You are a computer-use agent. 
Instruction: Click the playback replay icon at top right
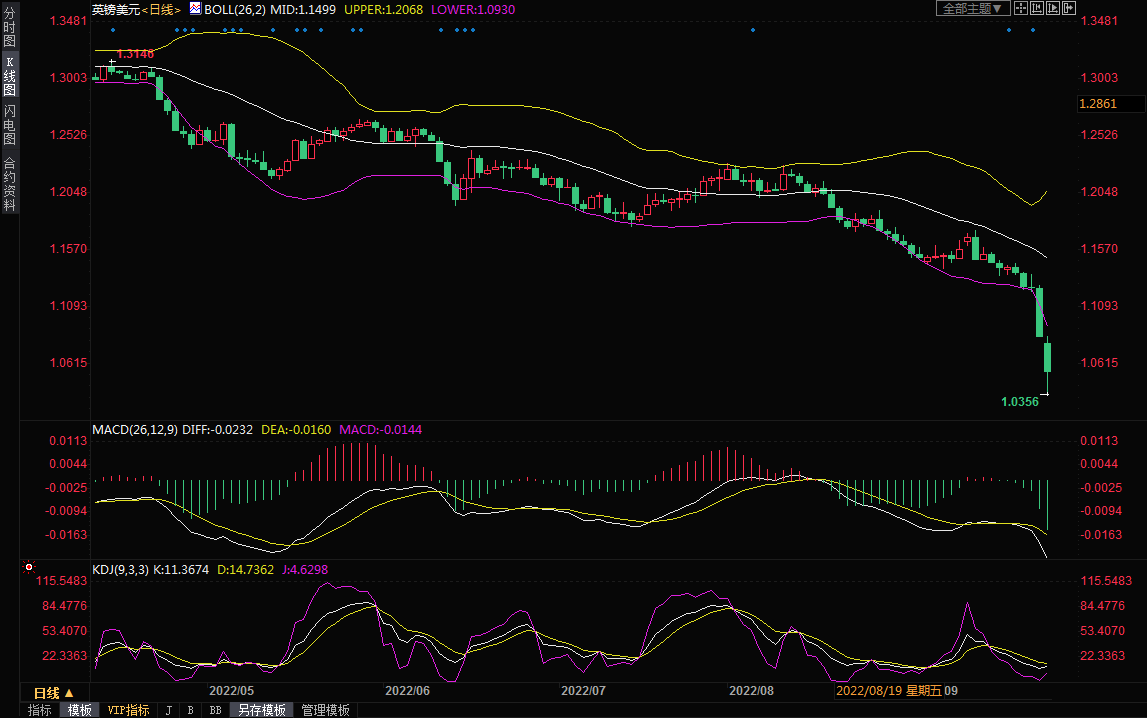click(x=1053, y=8)
